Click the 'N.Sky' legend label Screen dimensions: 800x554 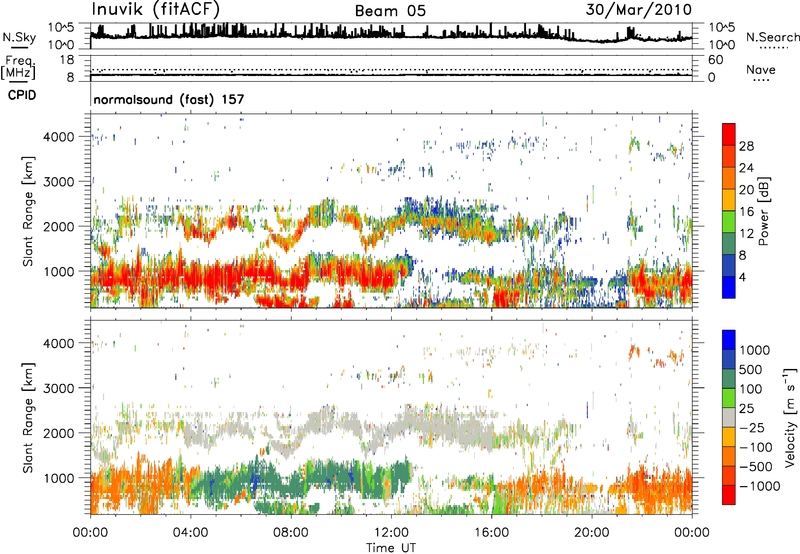[19, 37]
